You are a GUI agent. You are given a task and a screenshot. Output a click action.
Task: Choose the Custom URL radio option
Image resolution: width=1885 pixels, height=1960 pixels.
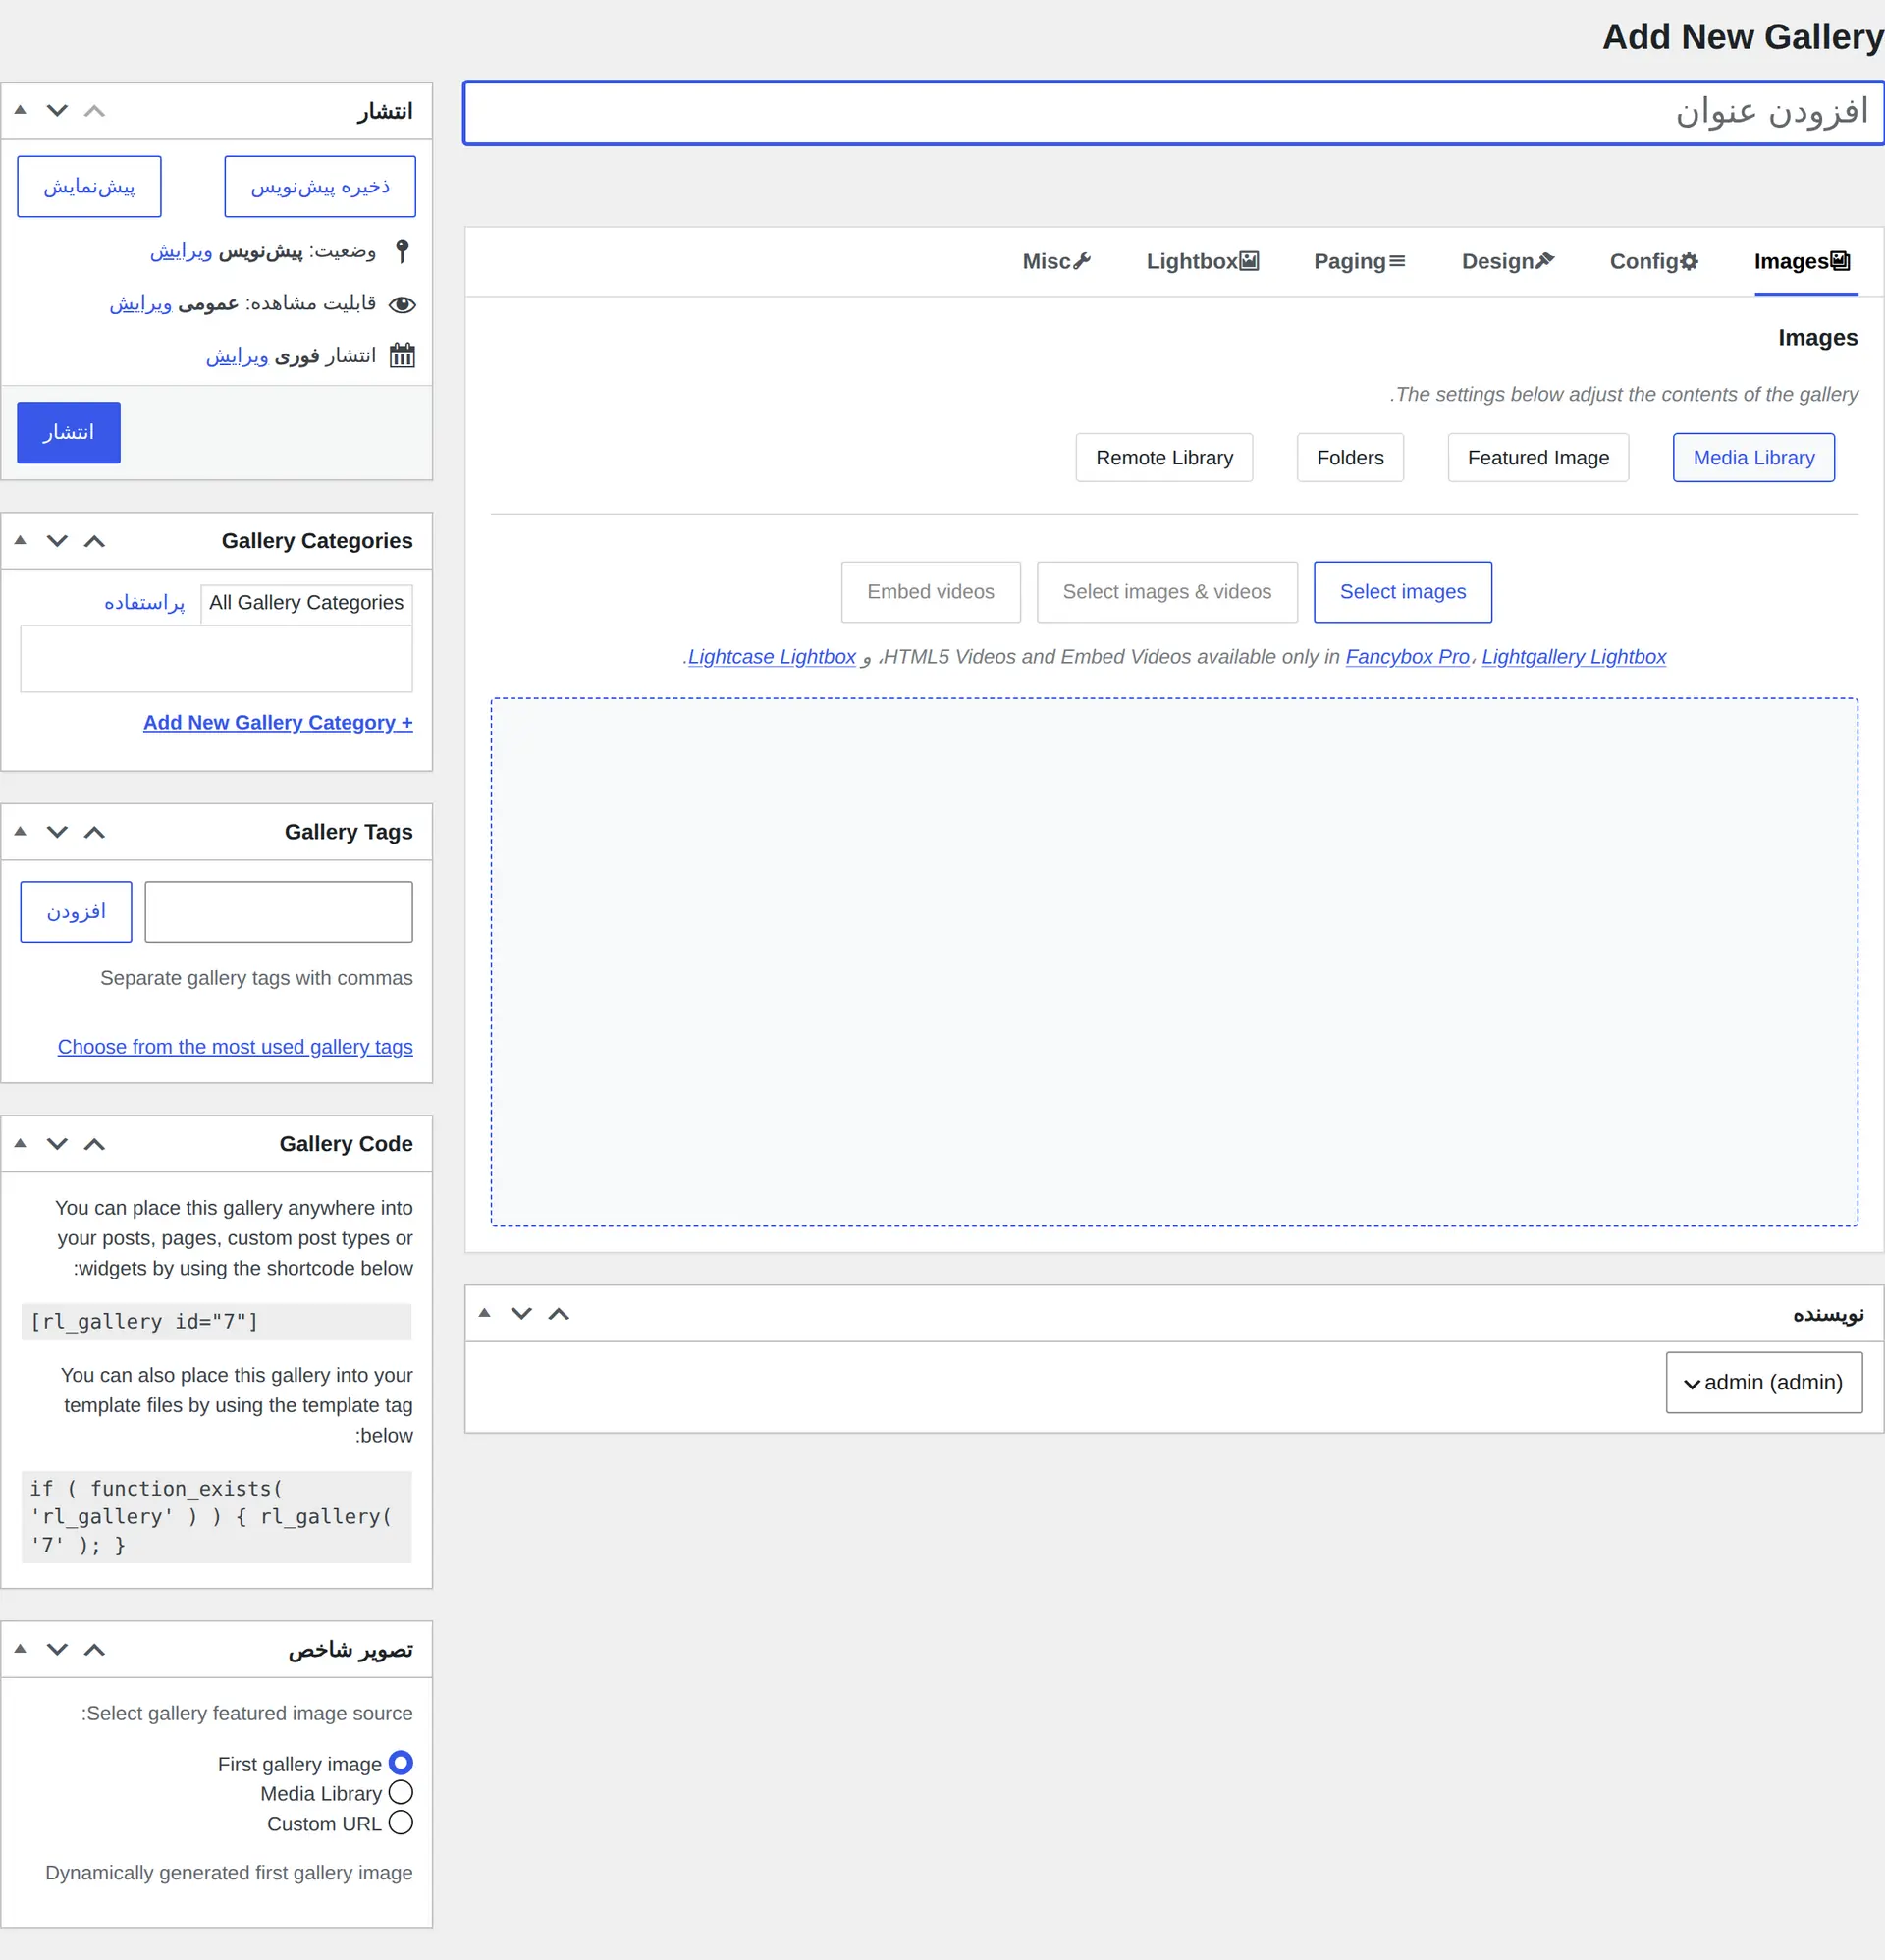[x=400, y=1822]
